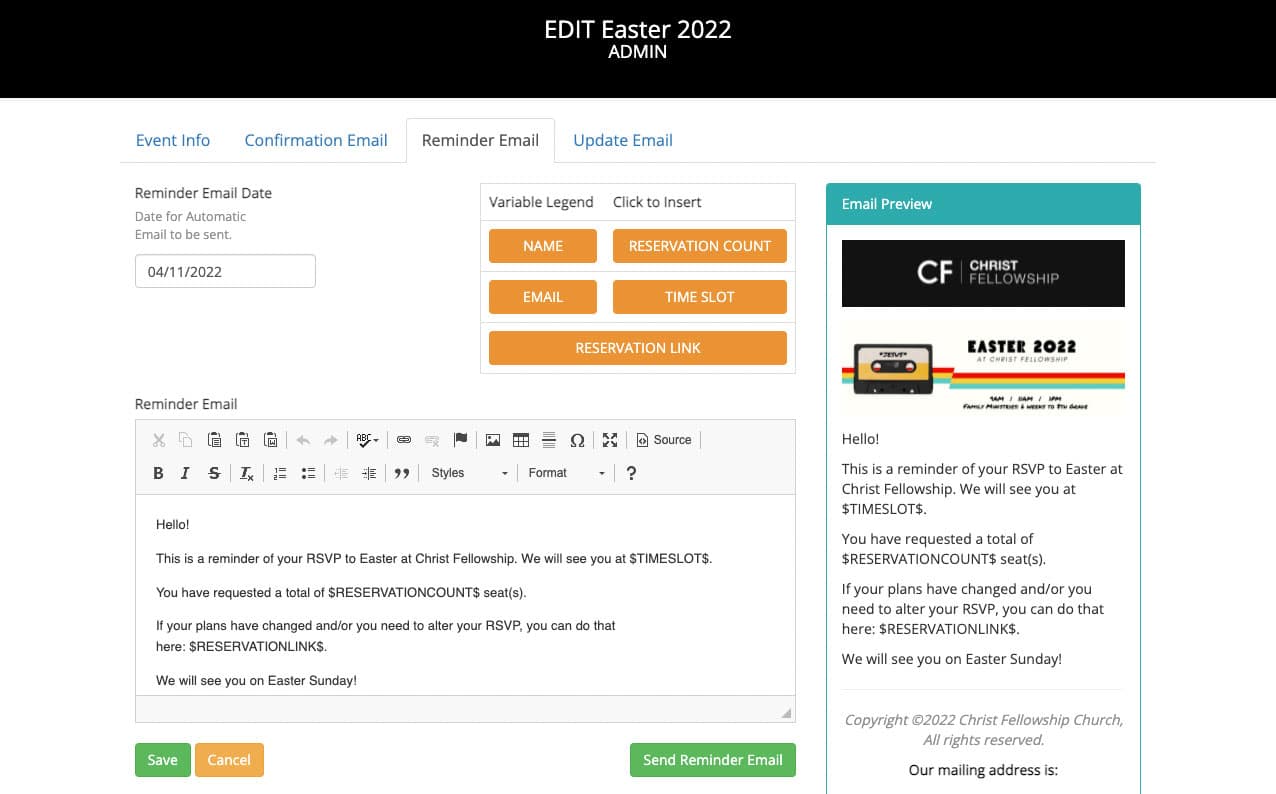Click the 'Hello!' line in the editor
The height and width of the screenshot is (794, 1276).
(x=173, y=524)
